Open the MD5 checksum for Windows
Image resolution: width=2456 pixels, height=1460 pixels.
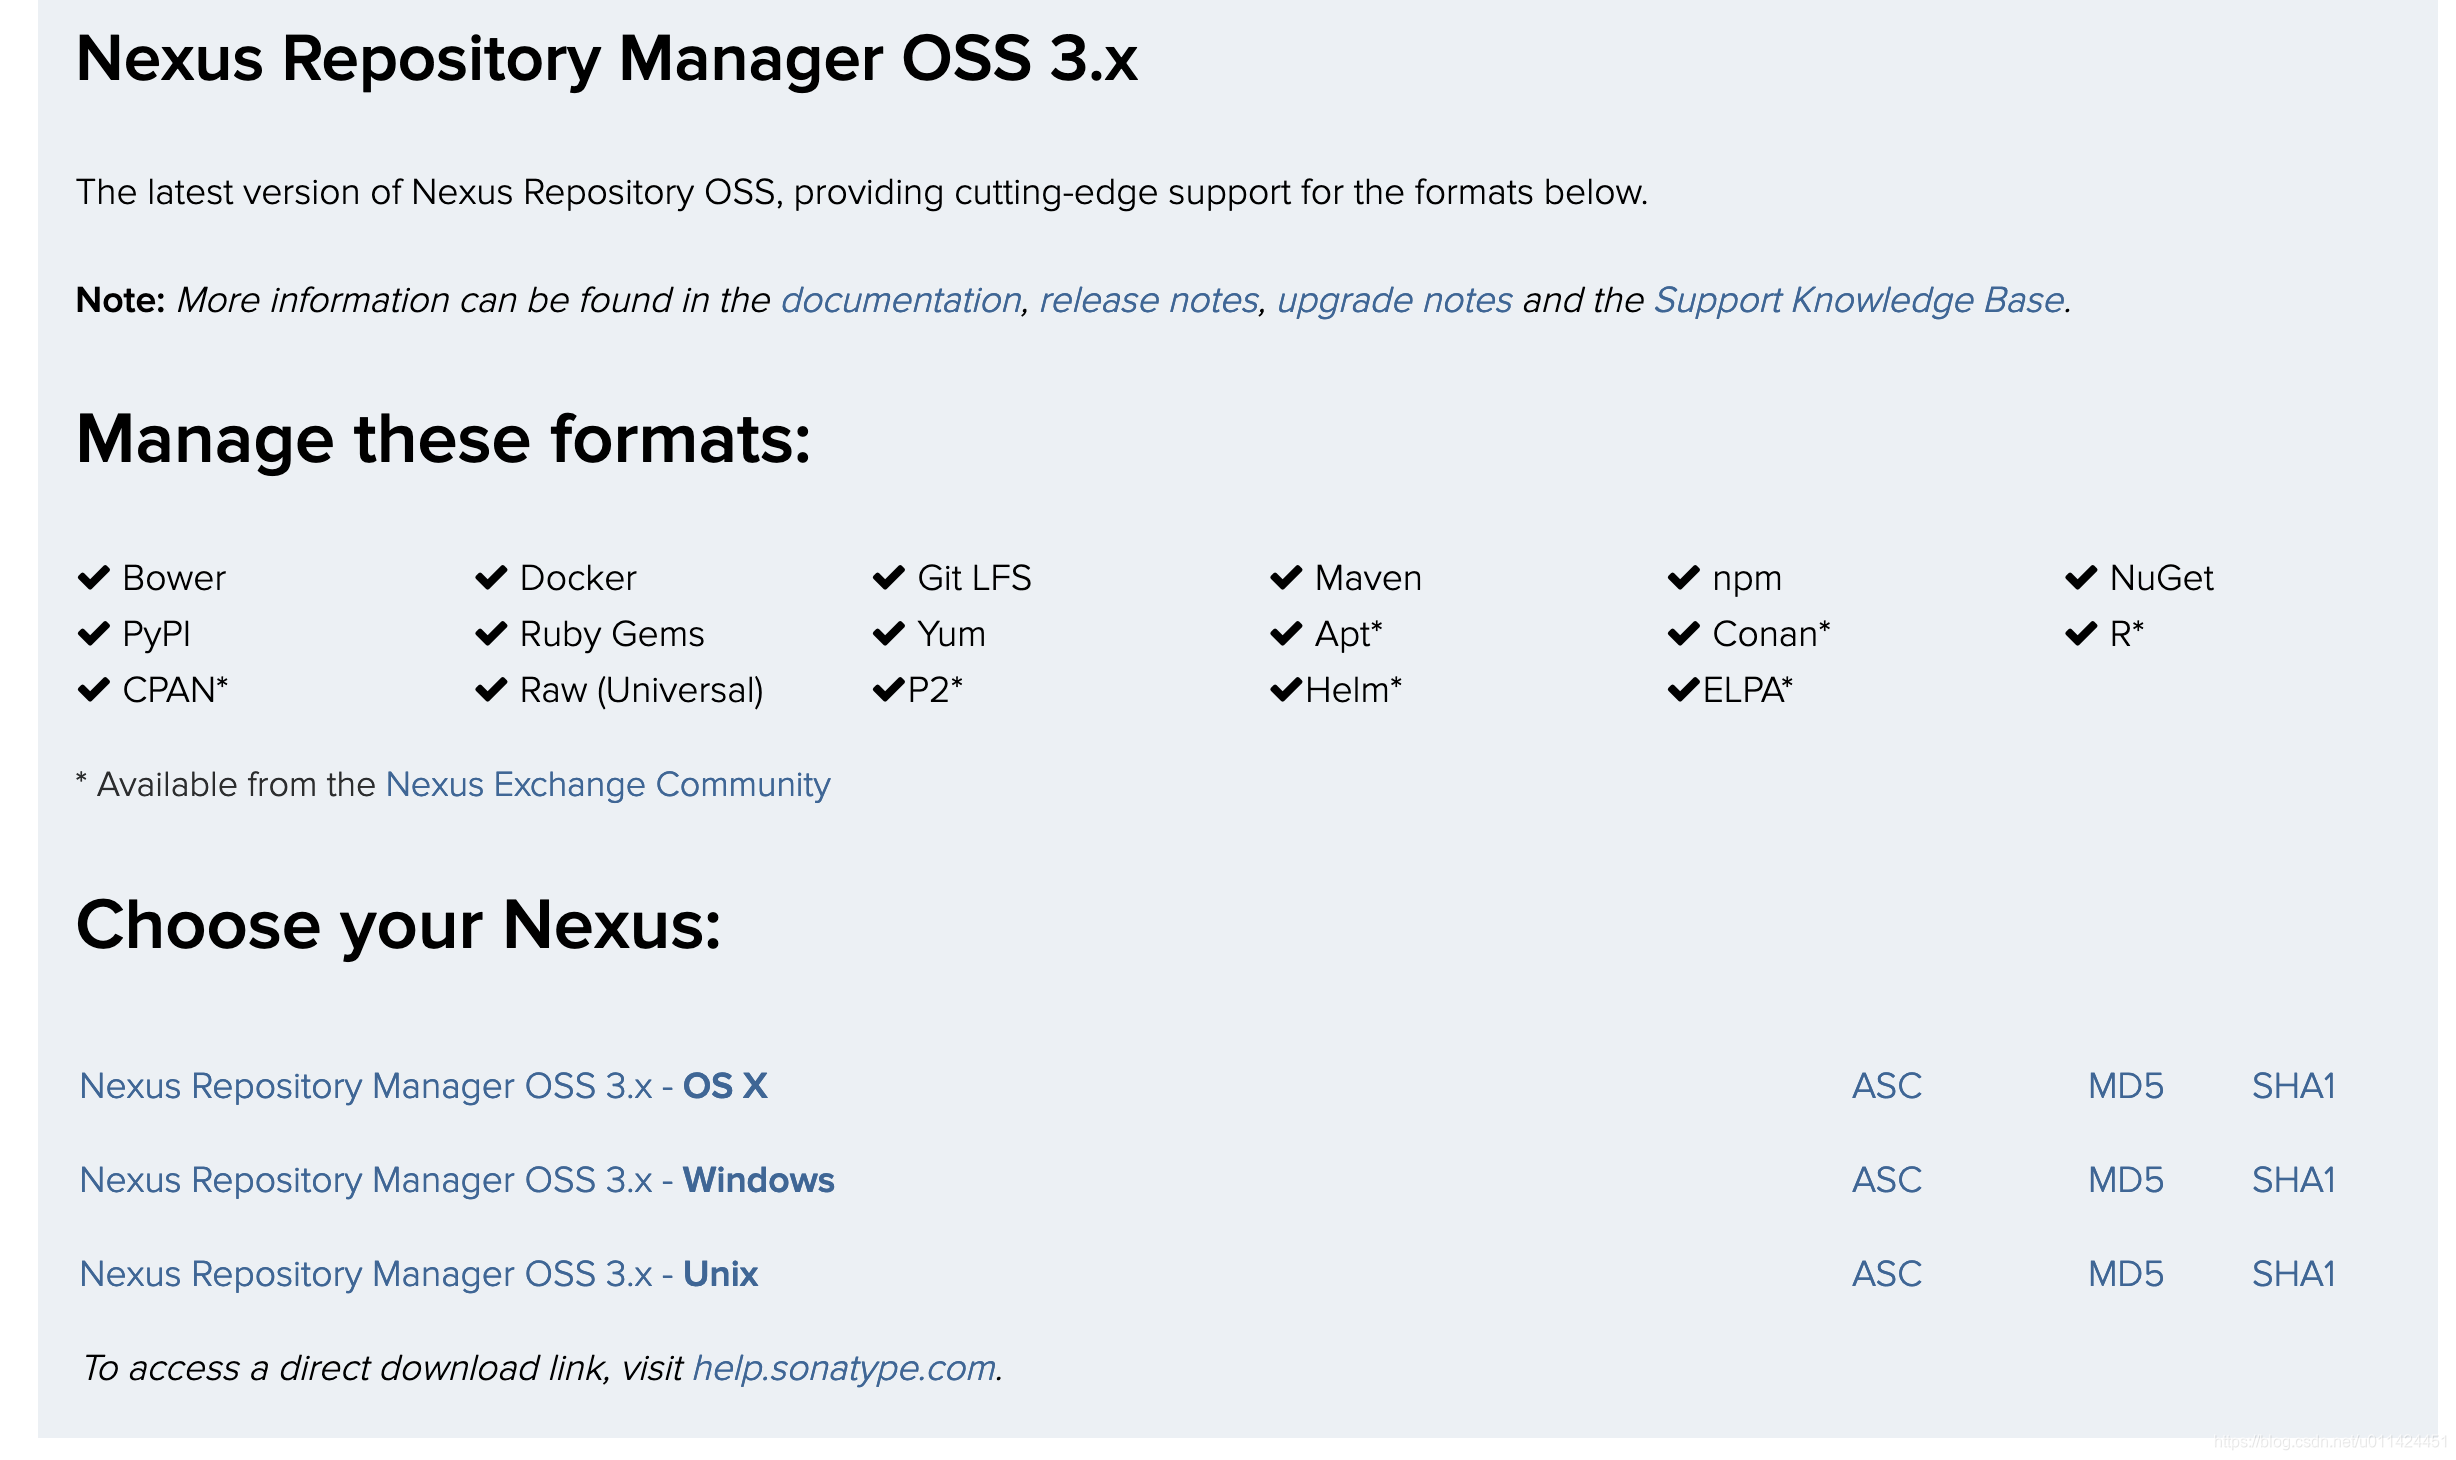click(2126, 1180)
